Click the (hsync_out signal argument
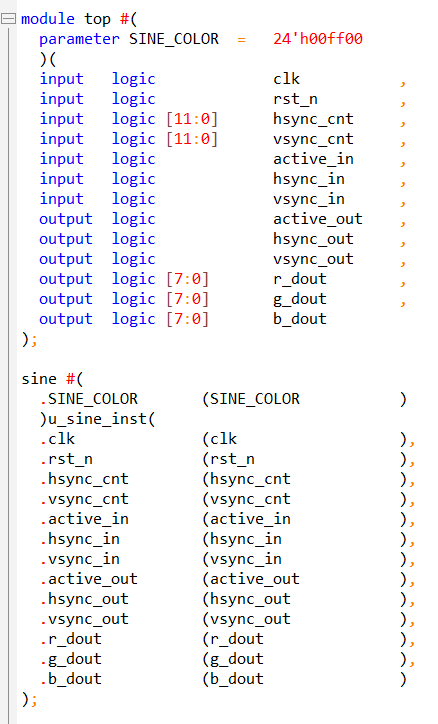Image resolution: width=438 pixels, height=724 pixels. pyautogui.click(x=246, y=599)
